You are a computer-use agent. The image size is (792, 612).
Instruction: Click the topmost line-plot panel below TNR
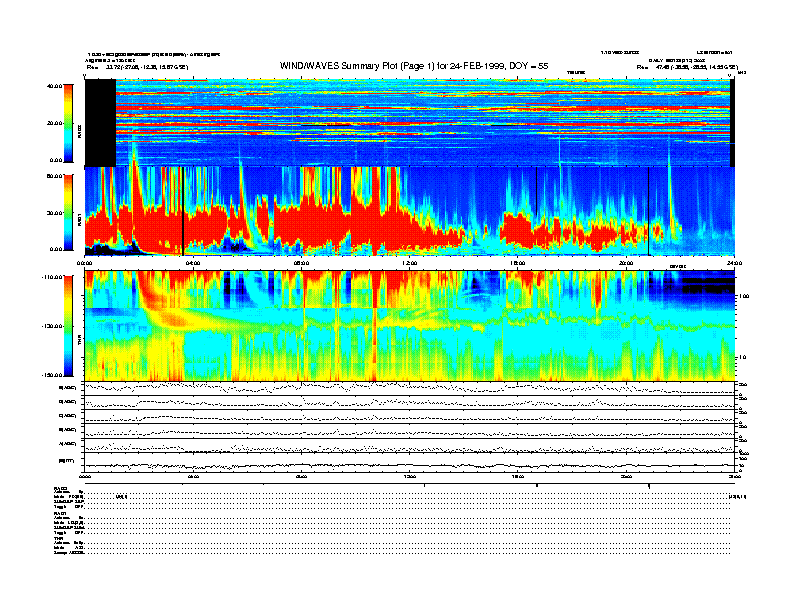[x=410, y=388]
